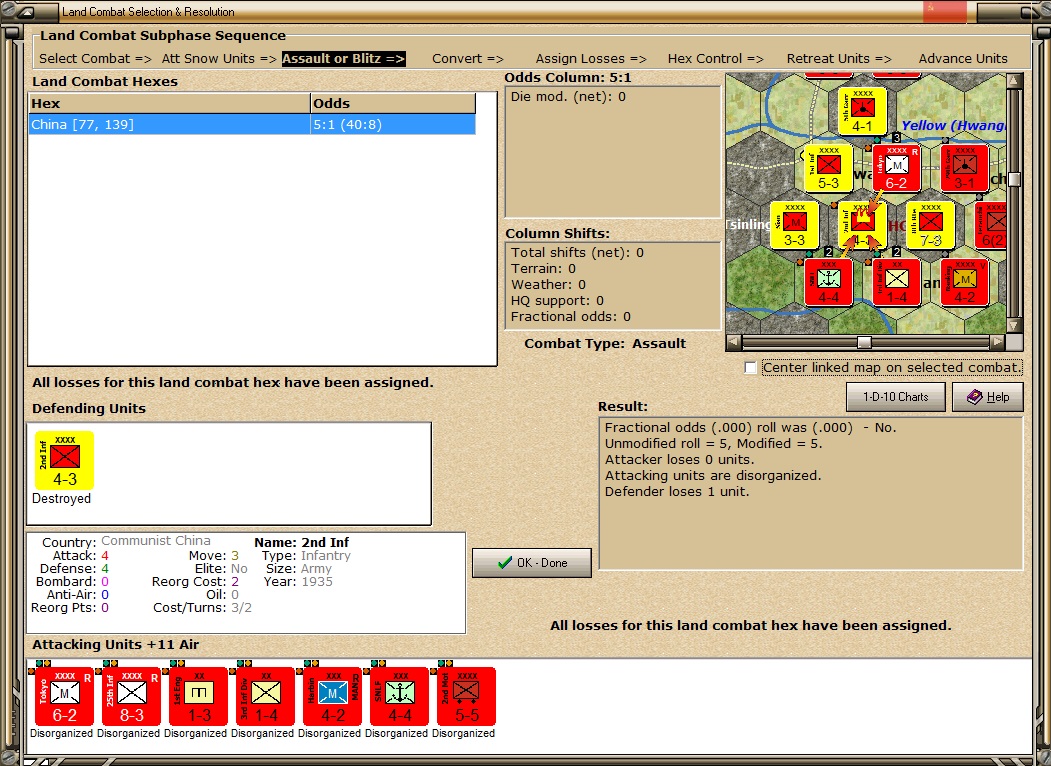The image size is (1051, 766).
Task: Click the Advance Units subphase step
Action: [963, 58]
